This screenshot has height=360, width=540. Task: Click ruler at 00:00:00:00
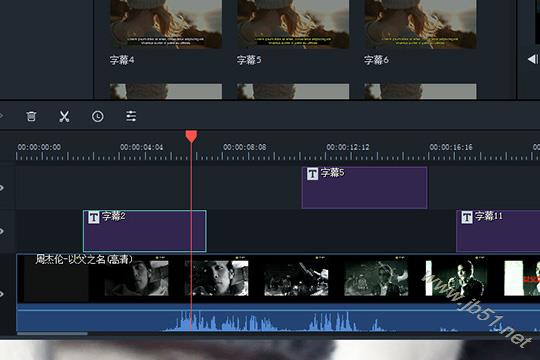[x=39, y=147]
